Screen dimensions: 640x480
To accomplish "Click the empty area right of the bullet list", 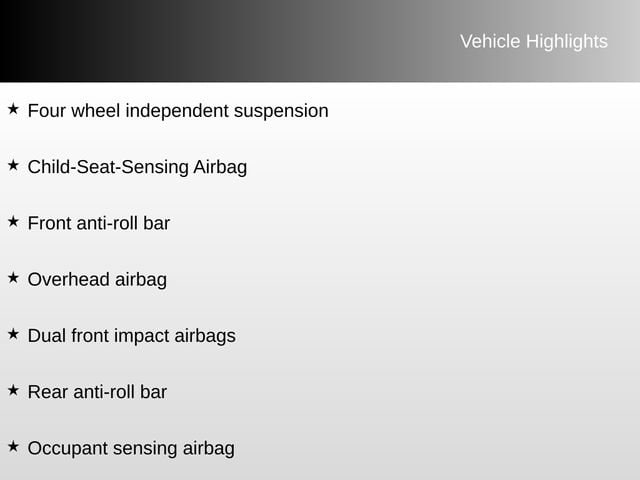I will 480,280.
